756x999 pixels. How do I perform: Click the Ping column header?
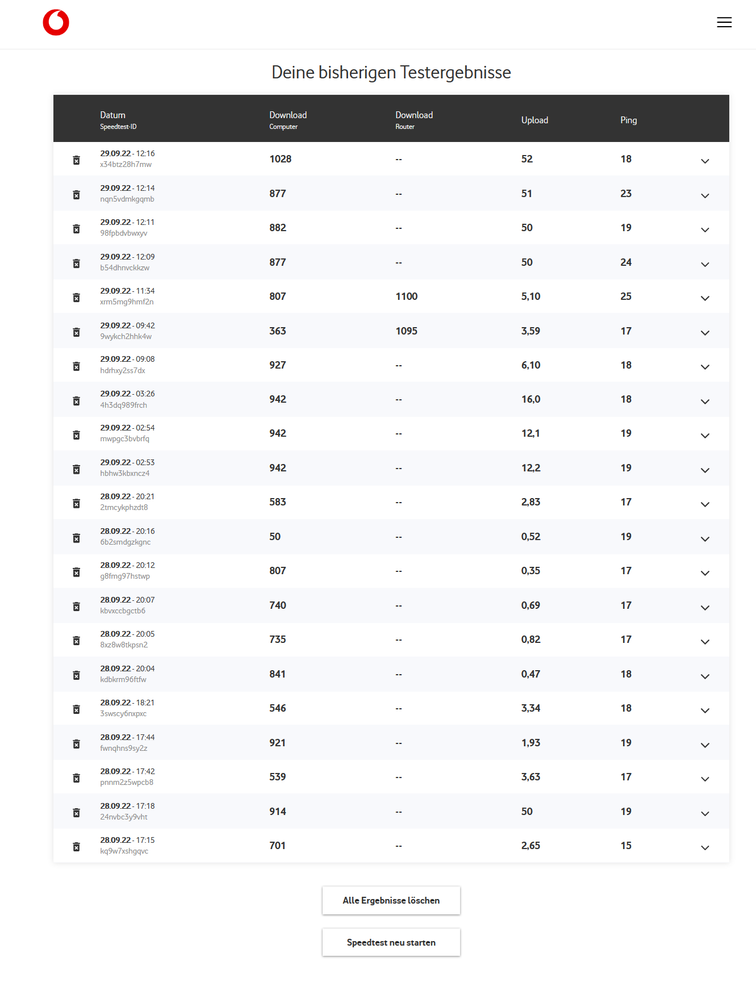(628, 120)
